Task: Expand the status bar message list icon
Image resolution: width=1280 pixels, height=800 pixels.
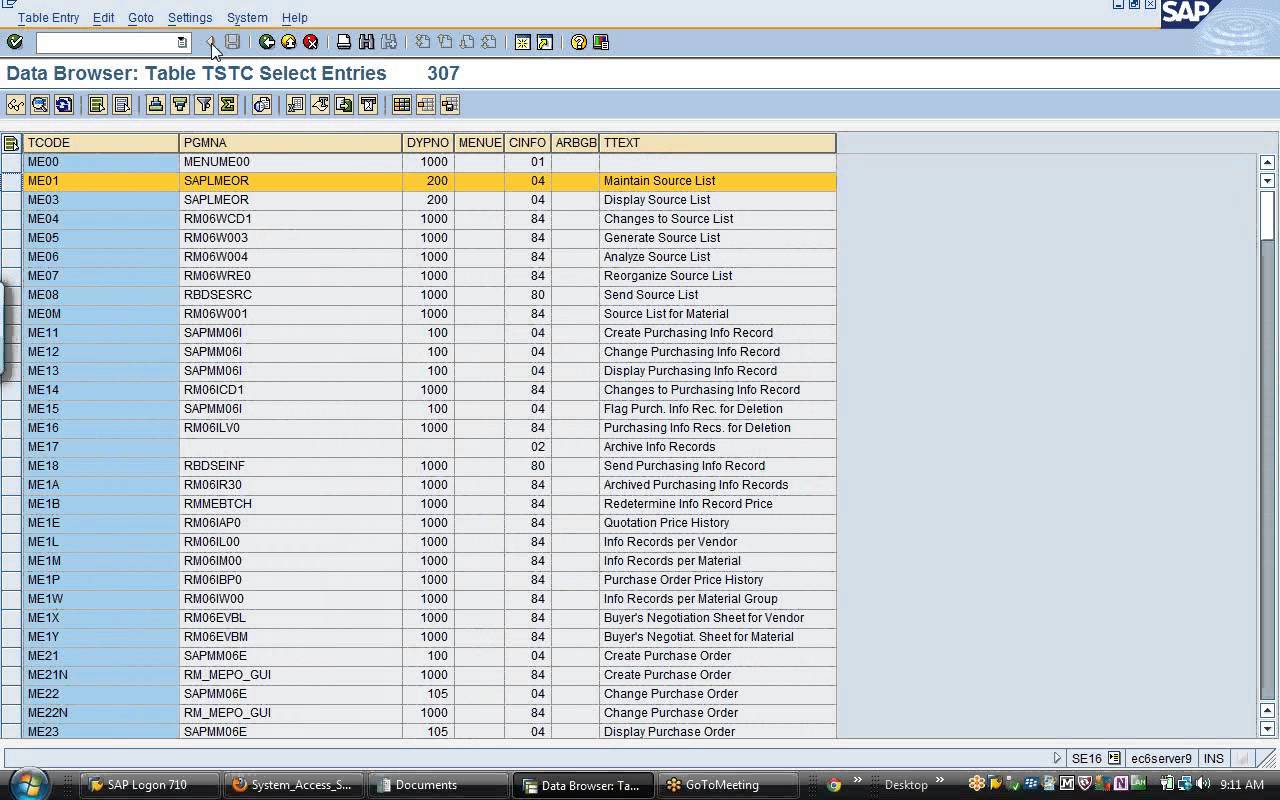Action: coord(1057,758)
